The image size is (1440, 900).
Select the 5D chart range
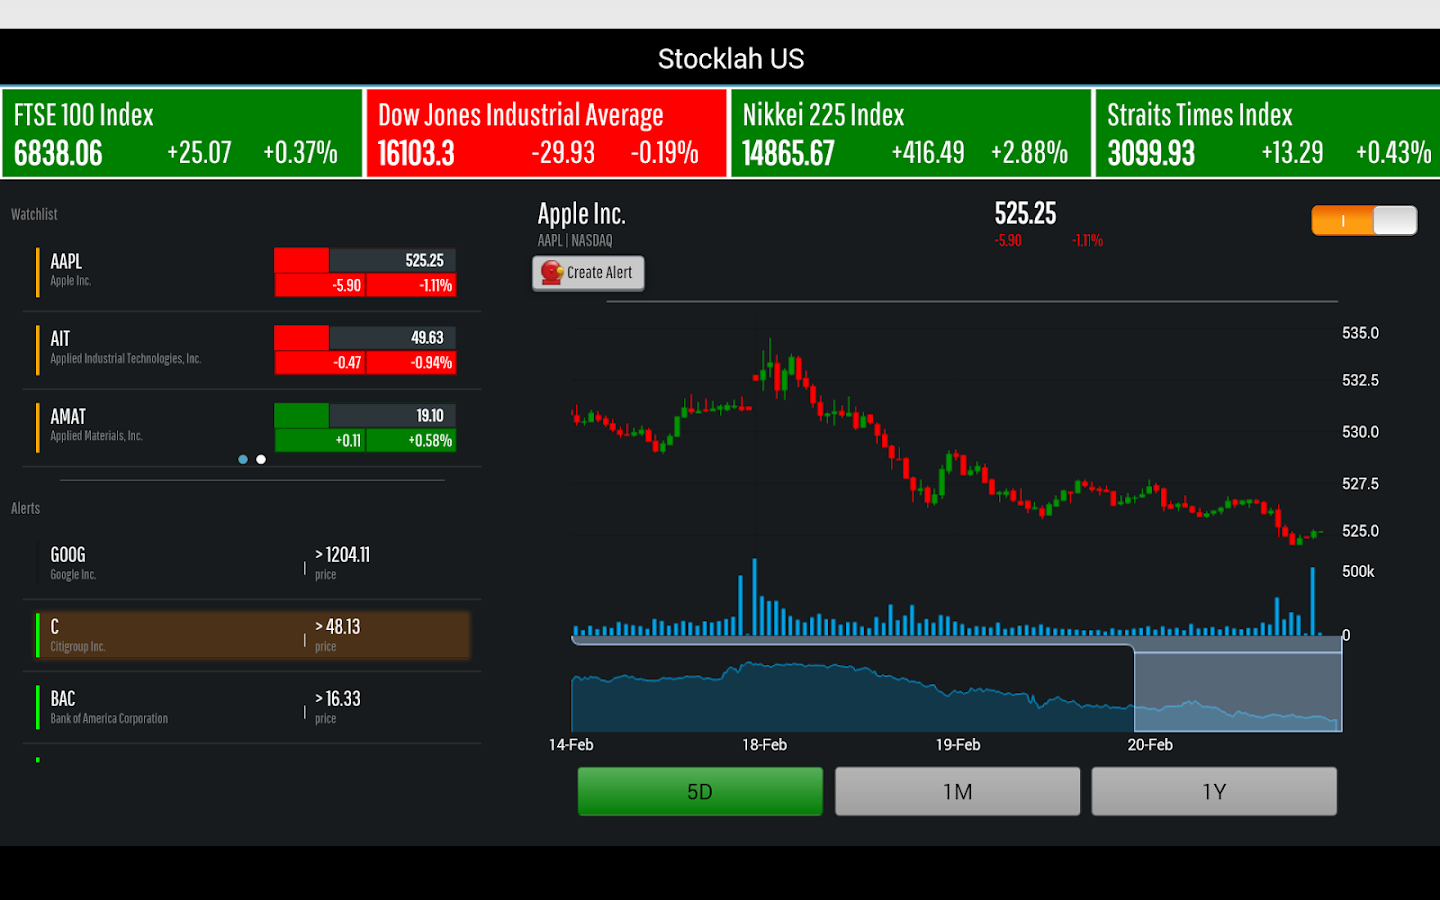[x=700, y=792]
